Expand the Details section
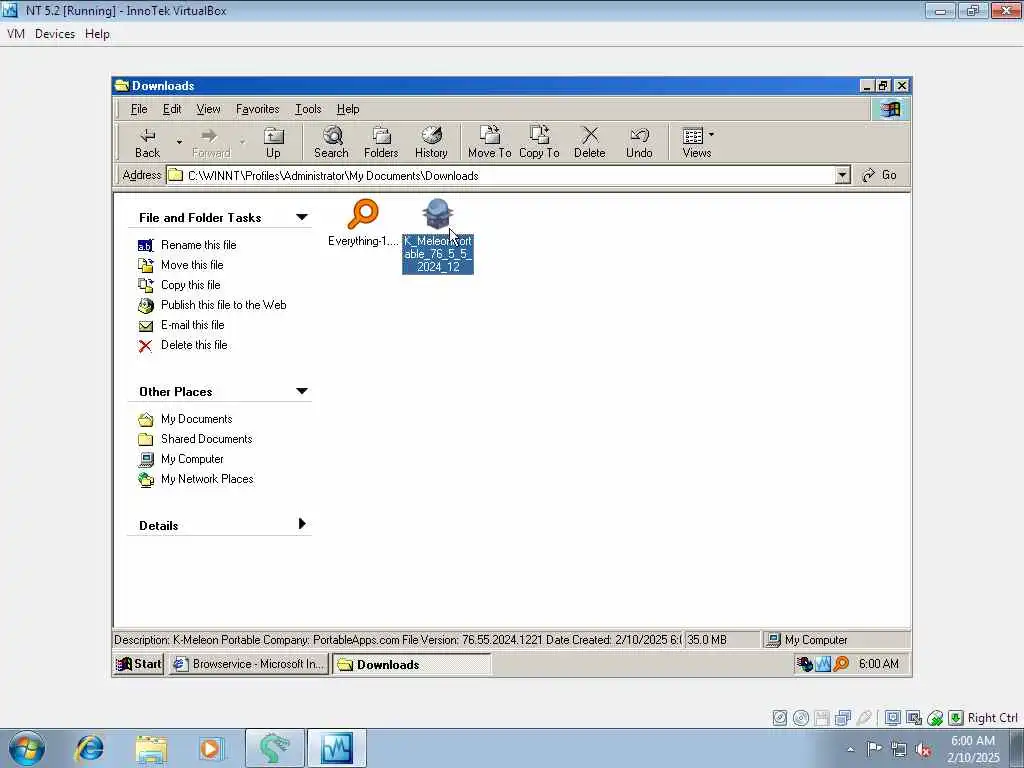 point(302,524)
